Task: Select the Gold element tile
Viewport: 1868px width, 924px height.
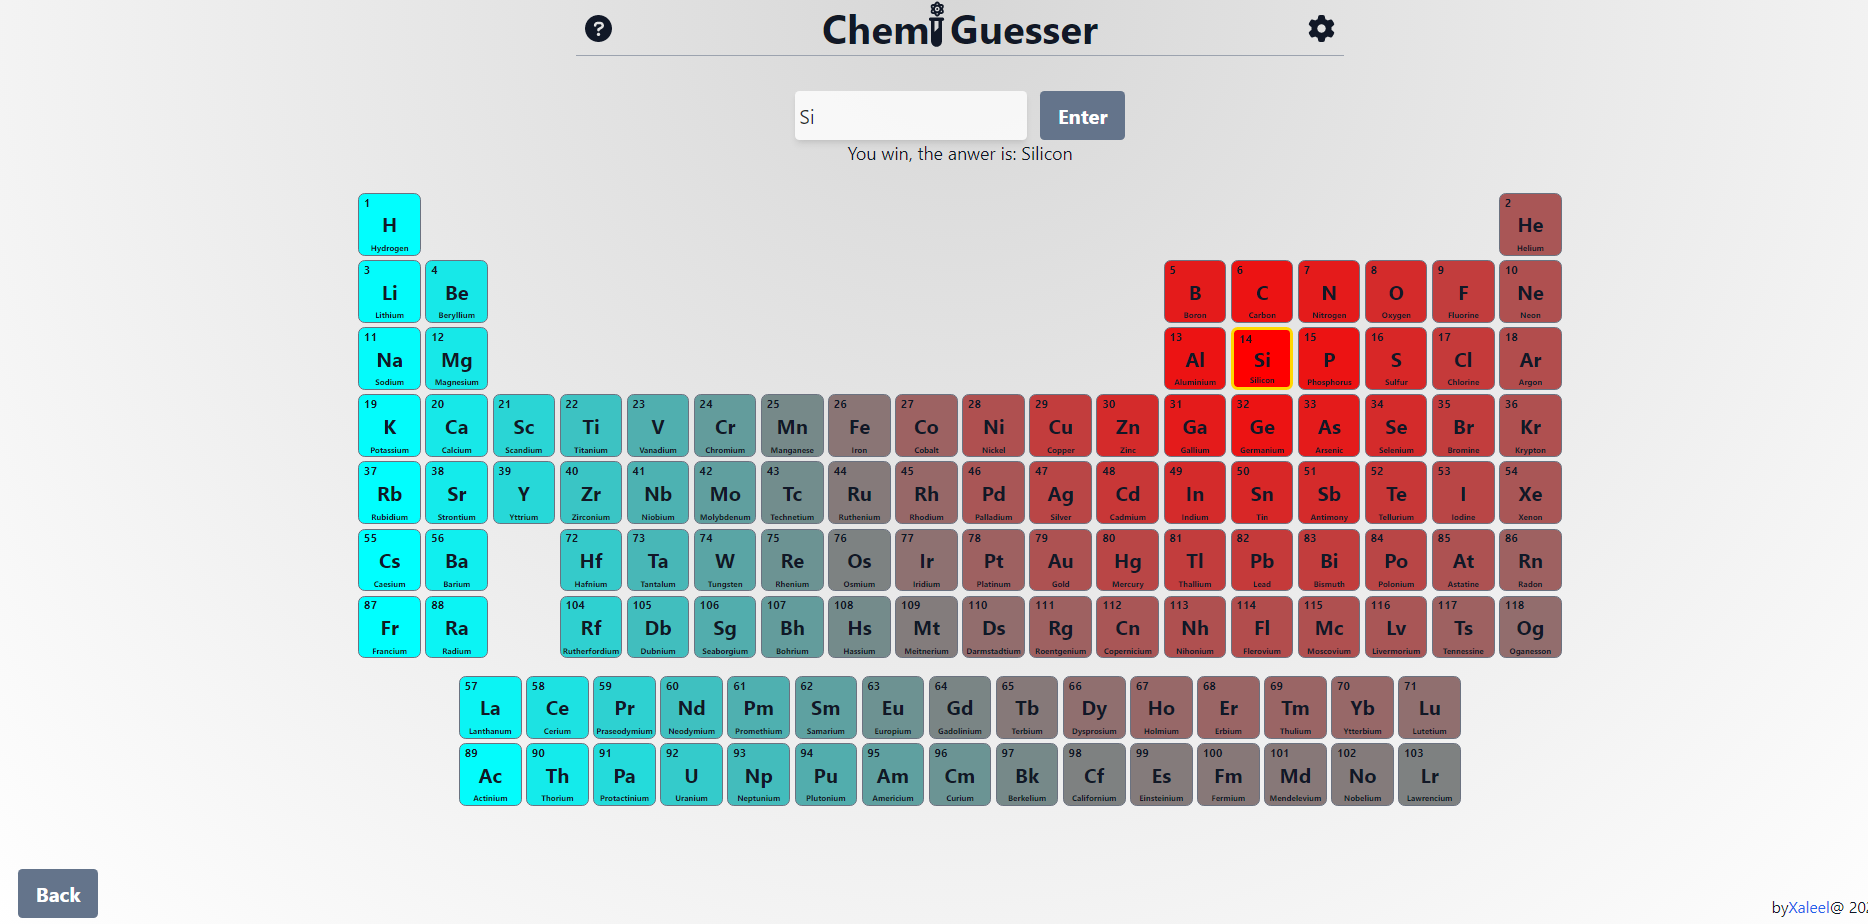Action: pos(1060,560)
